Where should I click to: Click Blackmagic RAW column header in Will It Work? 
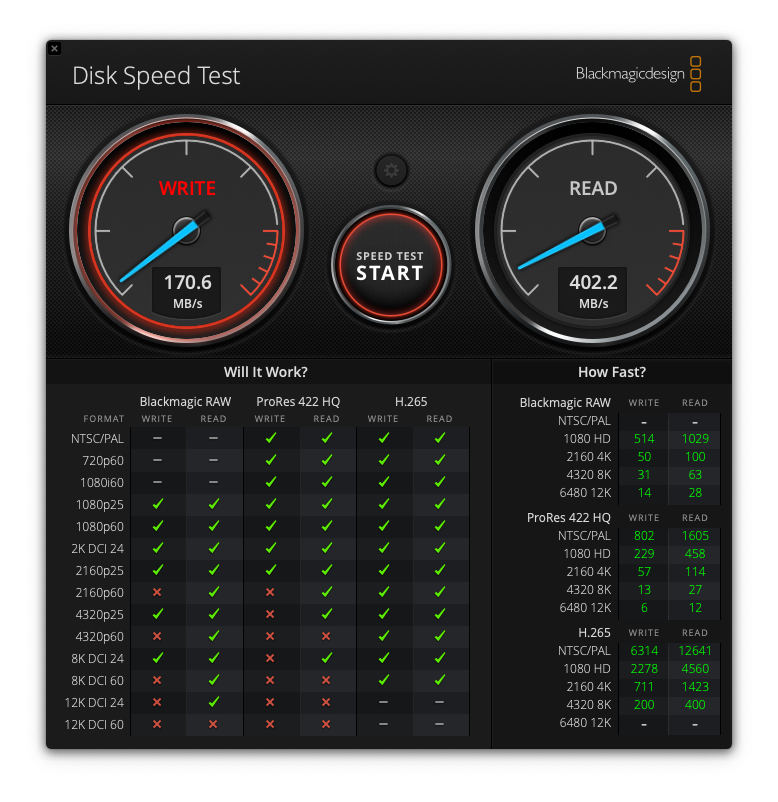[x=185, y=402]
